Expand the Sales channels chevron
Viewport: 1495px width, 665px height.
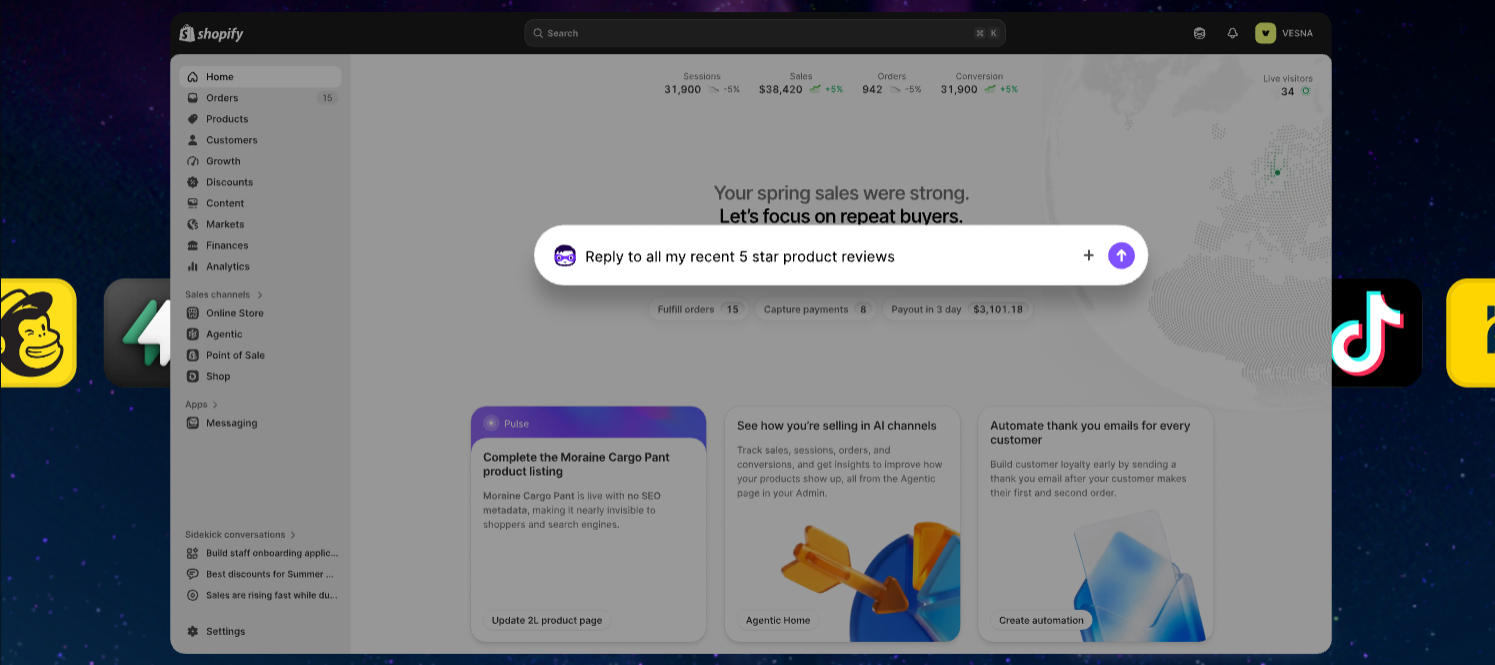point(260,295)
